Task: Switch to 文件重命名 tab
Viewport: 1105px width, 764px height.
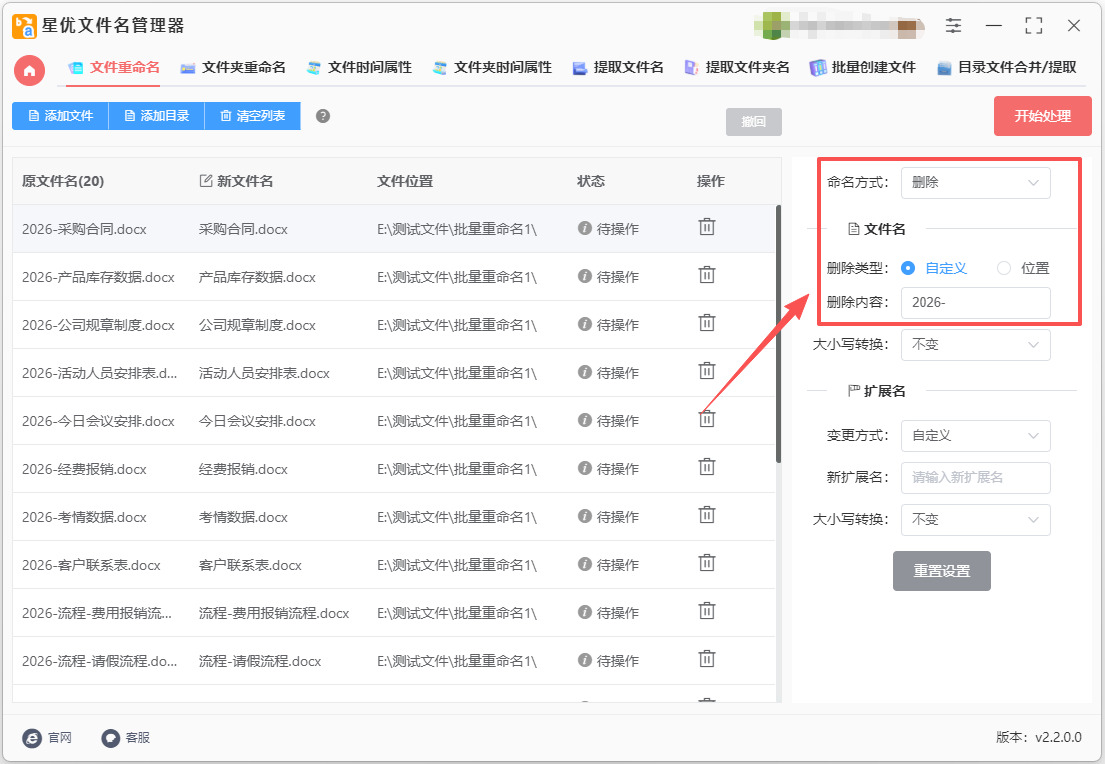Action: [x=113, y=68]
